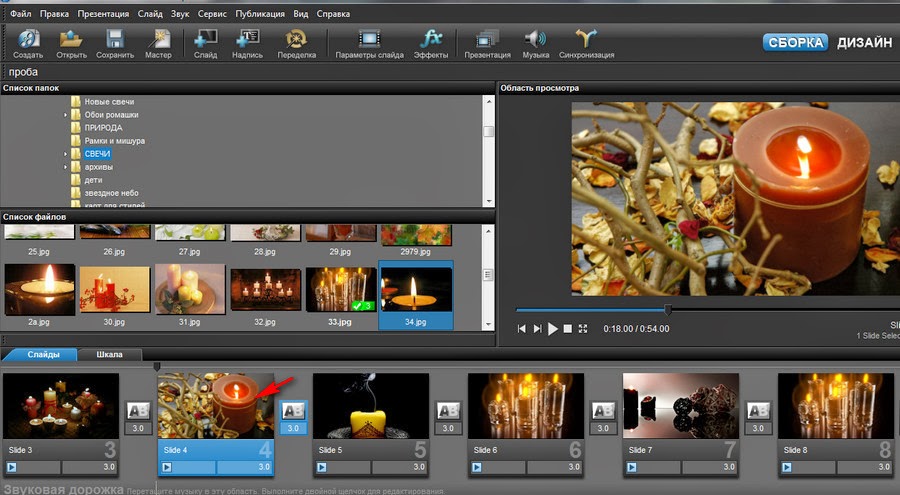Image resolution: width=900 pixels, height=495 pixels.
Task: Click play icon under Slide 3
Action: 11,467
